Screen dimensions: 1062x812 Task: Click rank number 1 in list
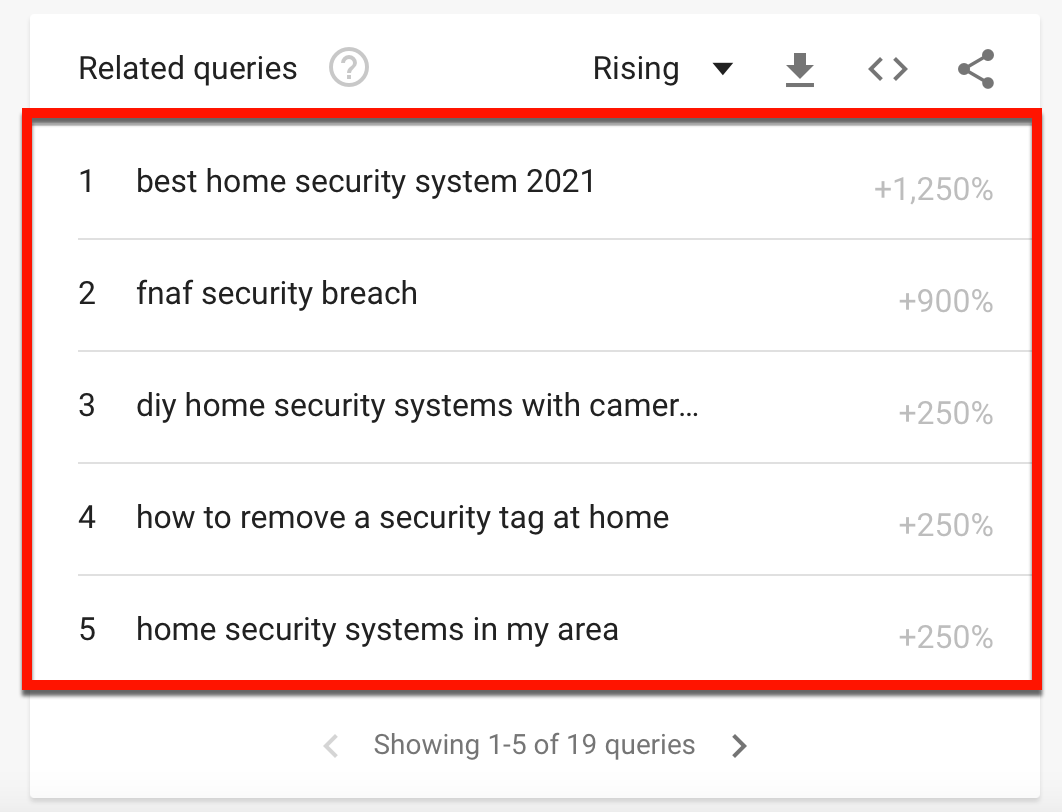pyautogui.click(x=86, y=181)
